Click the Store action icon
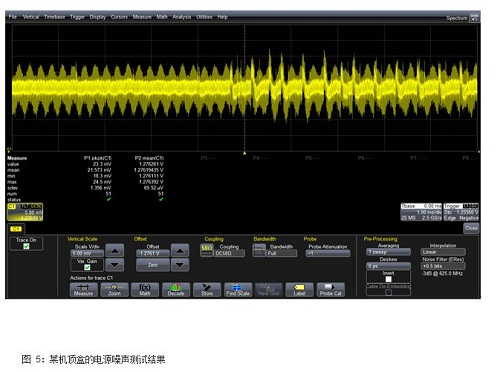Screen dimensions: 500x372 coord(207,290)
